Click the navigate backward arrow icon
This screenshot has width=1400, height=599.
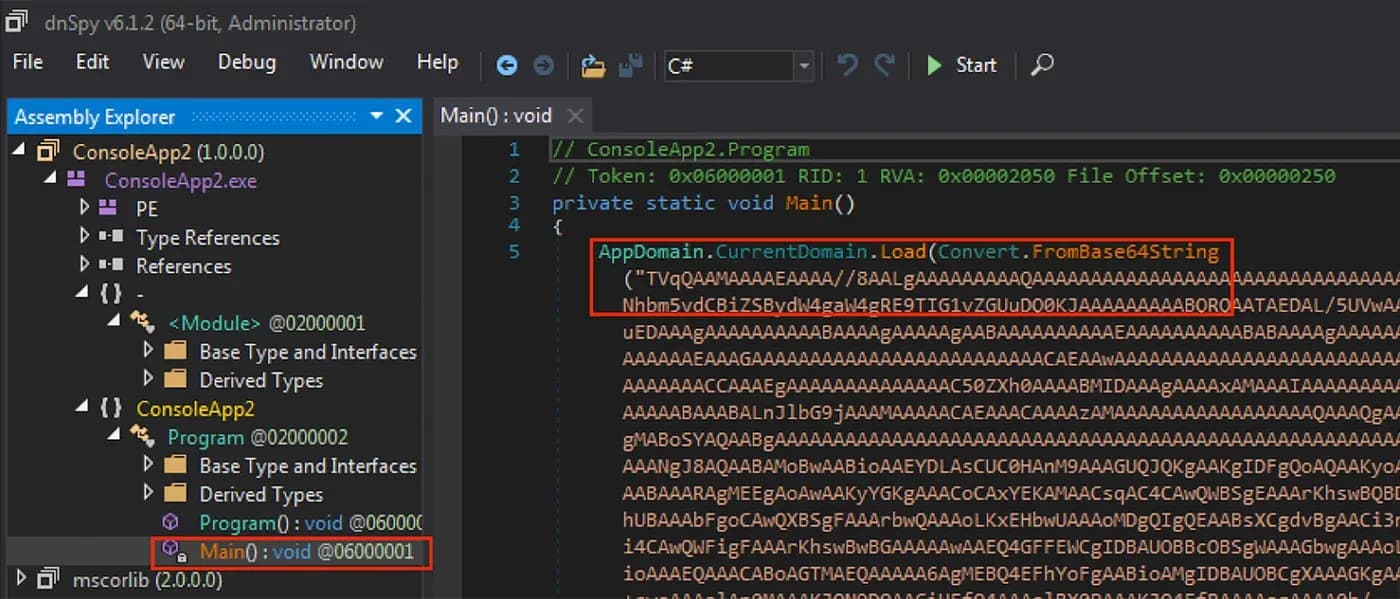(507, 65)
